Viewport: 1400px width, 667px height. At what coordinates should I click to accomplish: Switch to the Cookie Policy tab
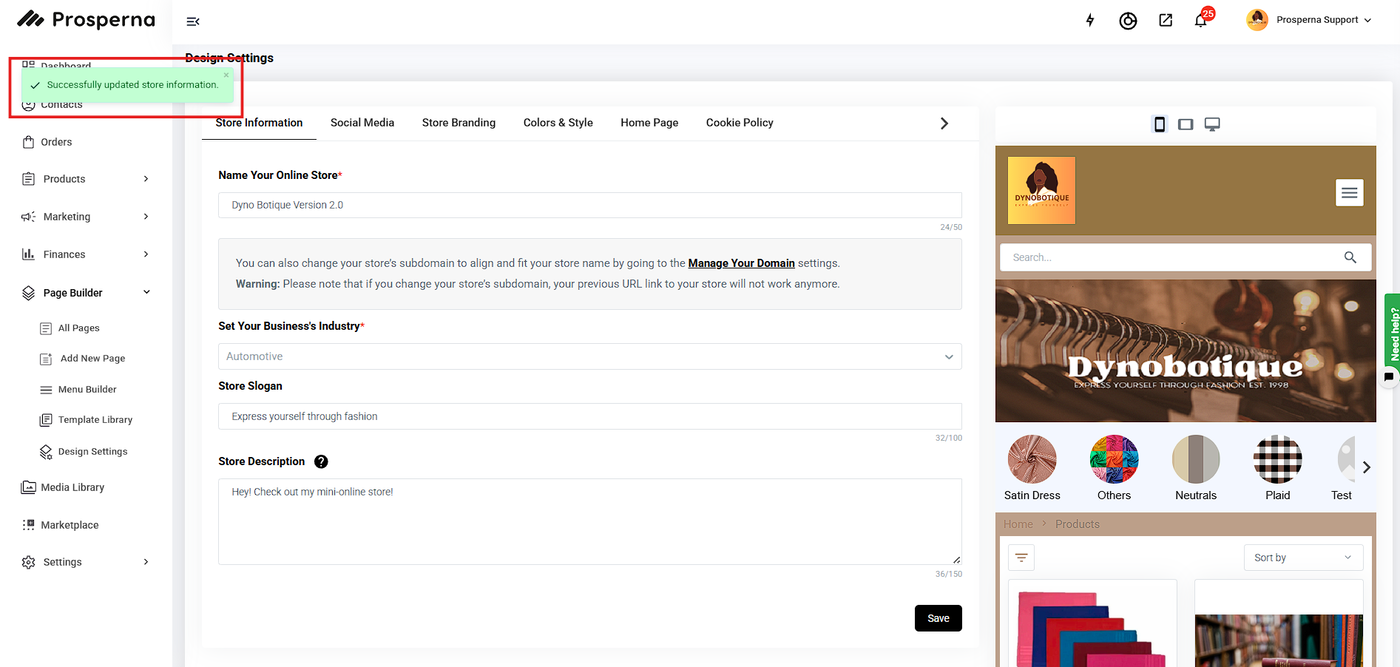[739, 123]
